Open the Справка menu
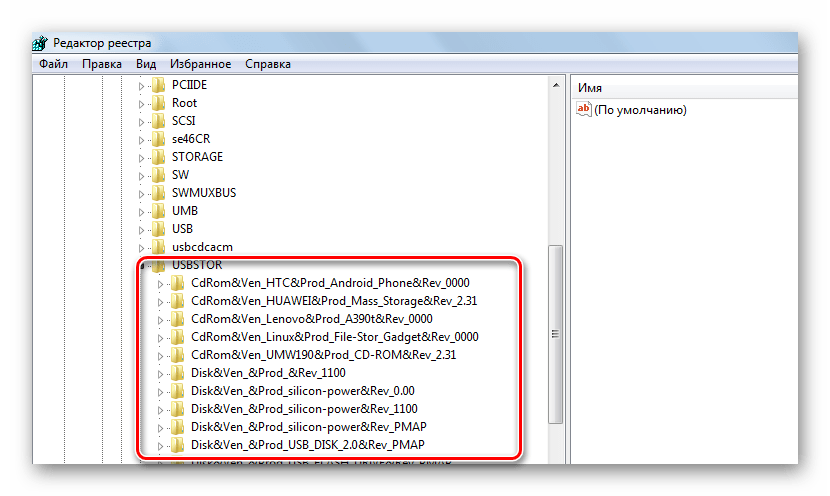Viewport: 830px width, 496px height. 267,64
